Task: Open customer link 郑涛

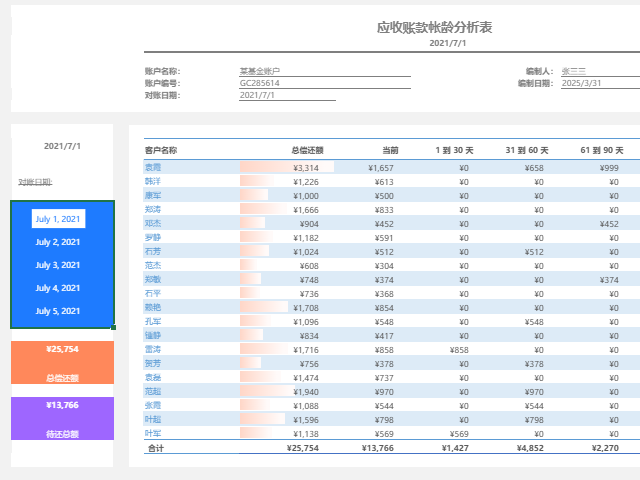Action: (x=153, y=209)
